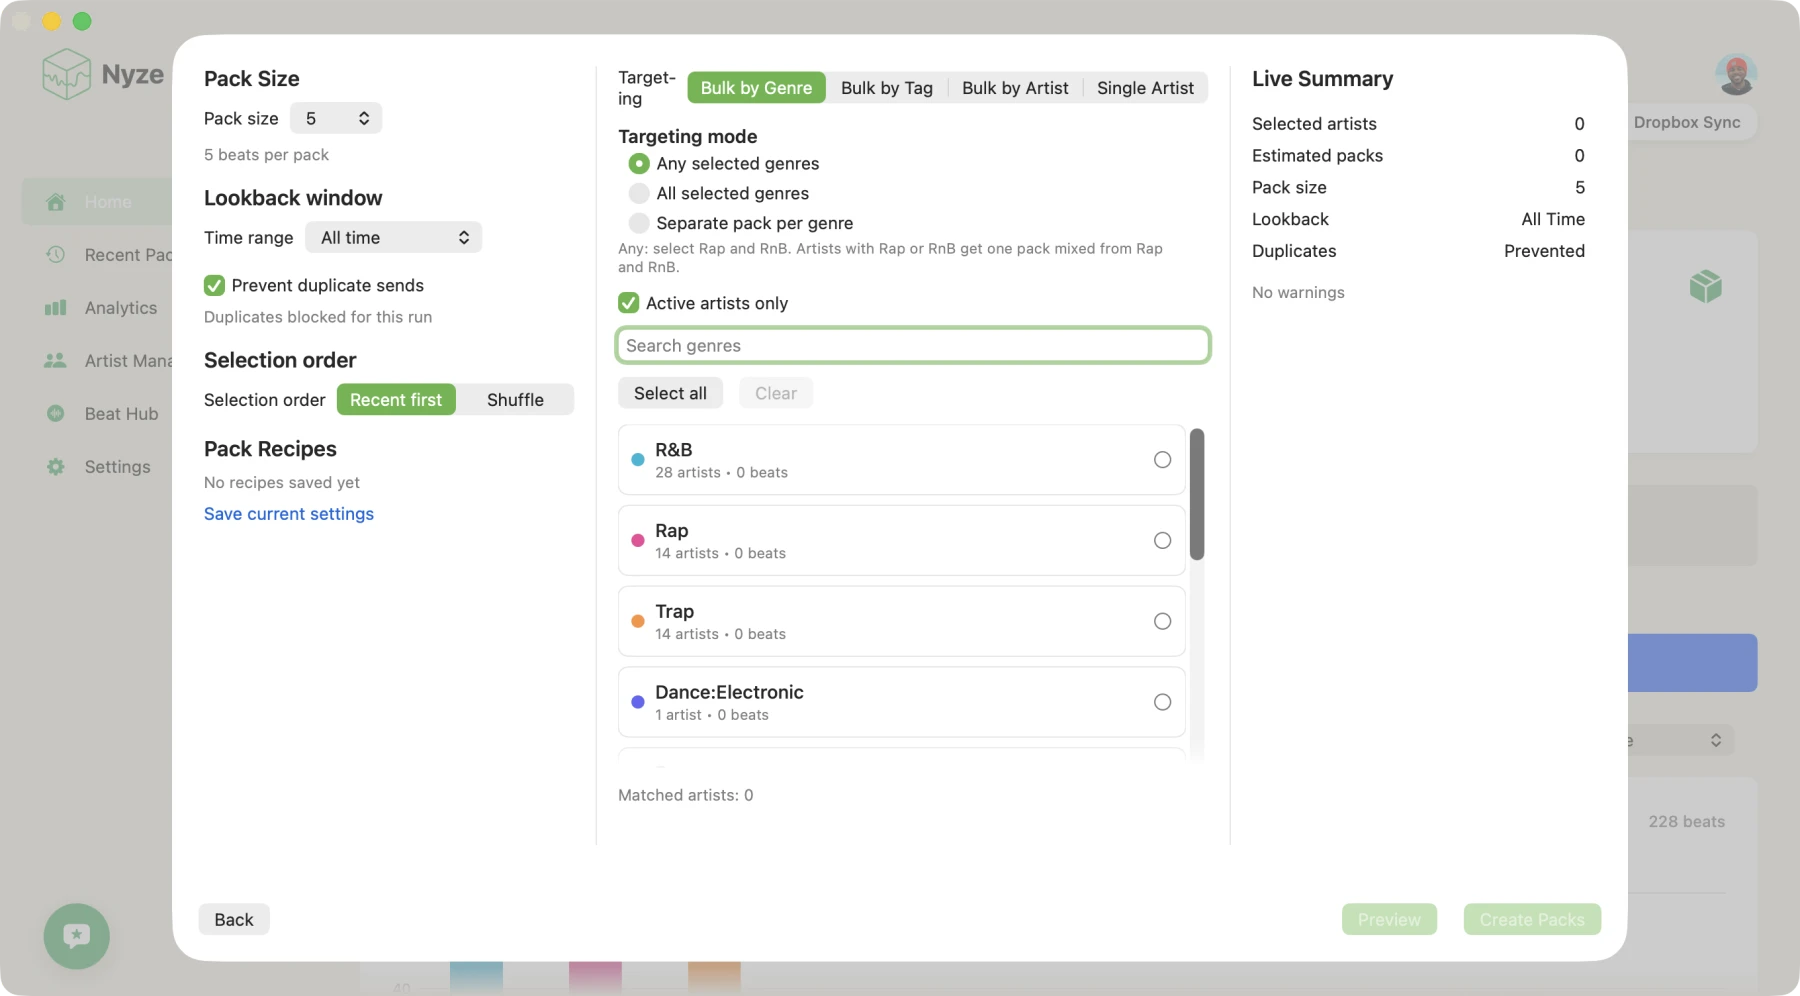
Task: Click the feedback chat star button
Action: 77,936
